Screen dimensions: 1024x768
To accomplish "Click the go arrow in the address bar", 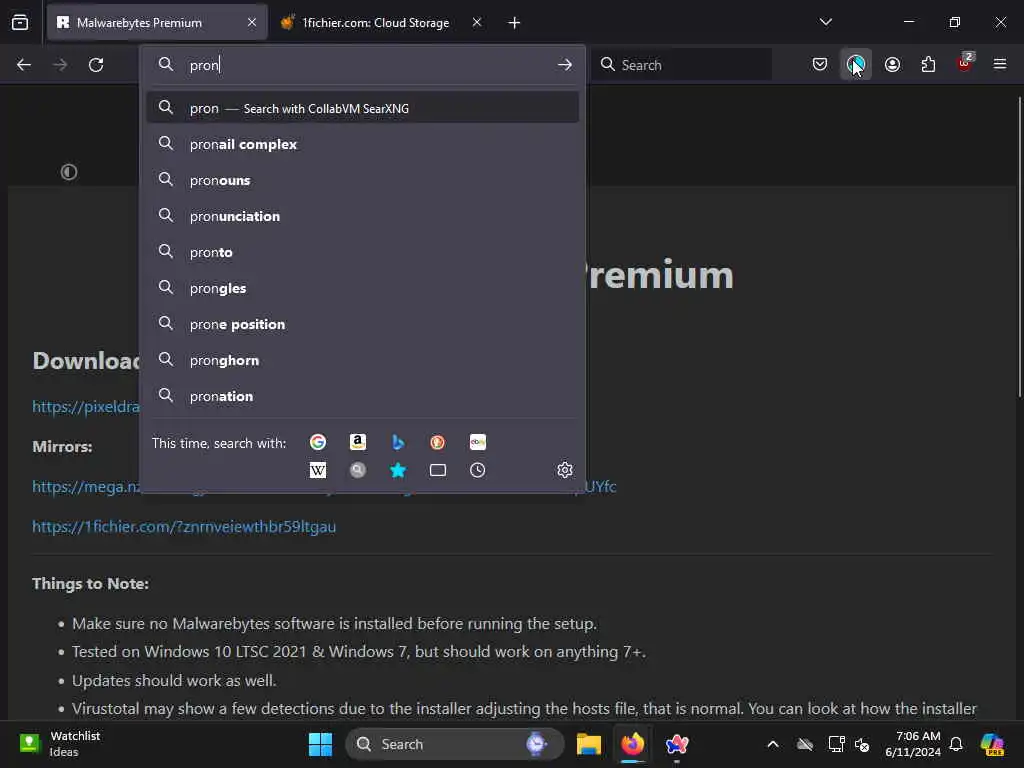I will point(565,65).
